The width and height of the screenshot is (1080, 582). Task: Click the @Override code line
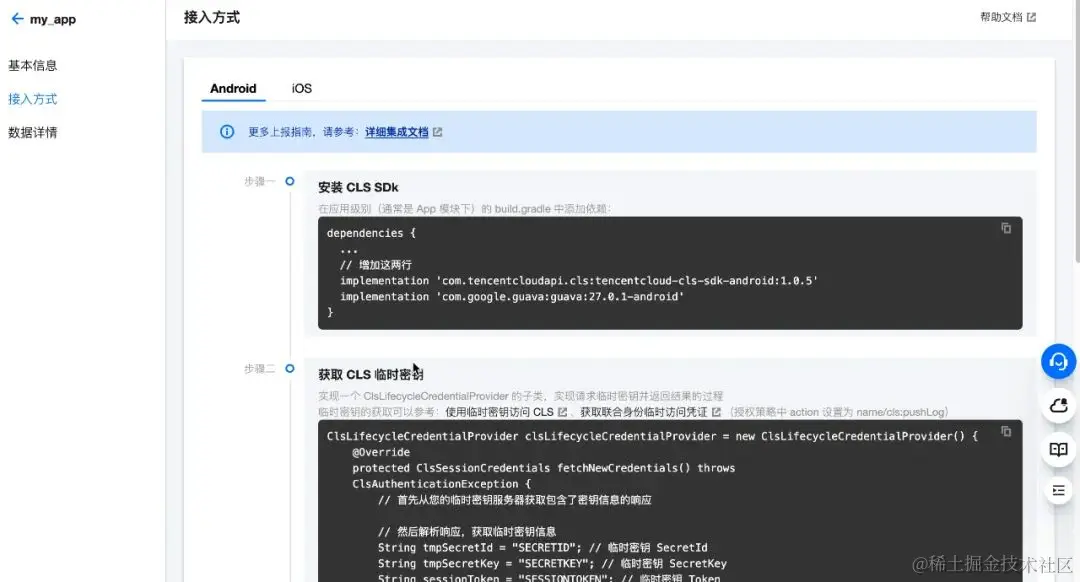(381, 453)
